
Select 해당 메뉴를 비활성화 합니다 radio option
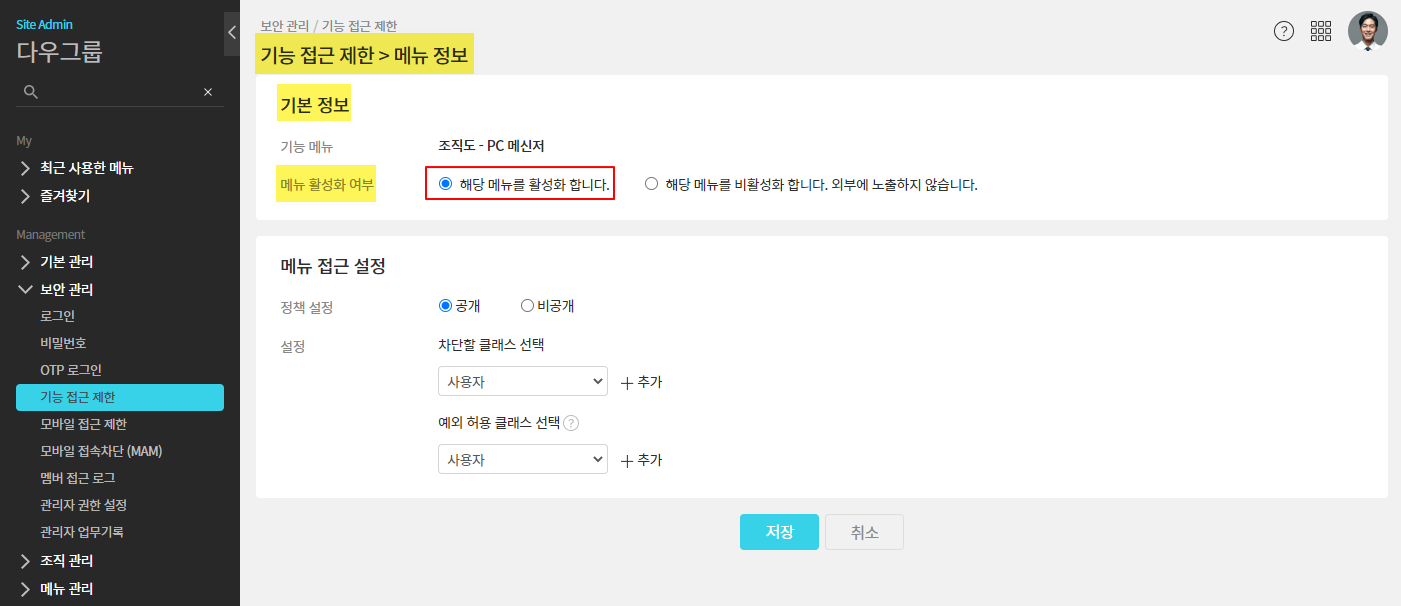click(652, 184)
